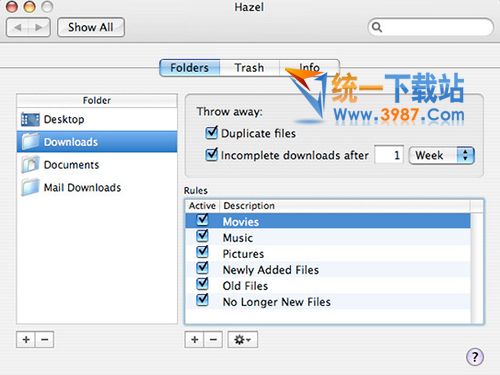The image size is (500, 375).
Task: Click the Show All button
Action: (91, 27)
